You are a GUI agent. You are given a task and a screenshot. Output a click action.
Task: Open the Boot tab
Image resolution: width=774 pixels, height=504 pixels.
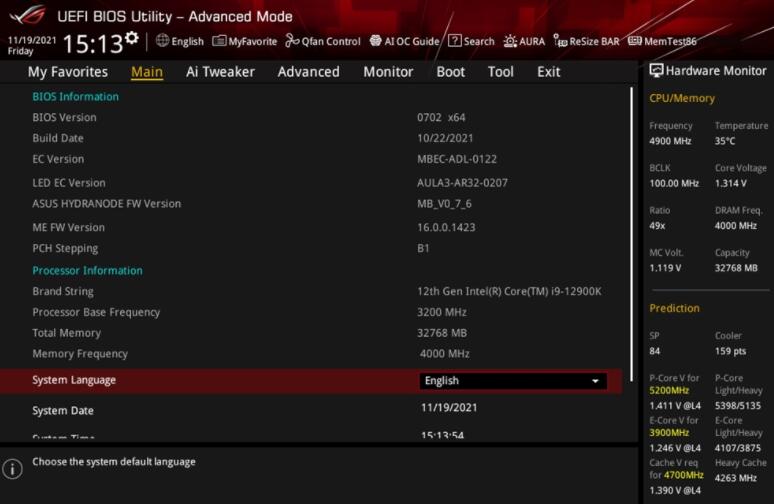pyautogui.click(x=450, y=72)
